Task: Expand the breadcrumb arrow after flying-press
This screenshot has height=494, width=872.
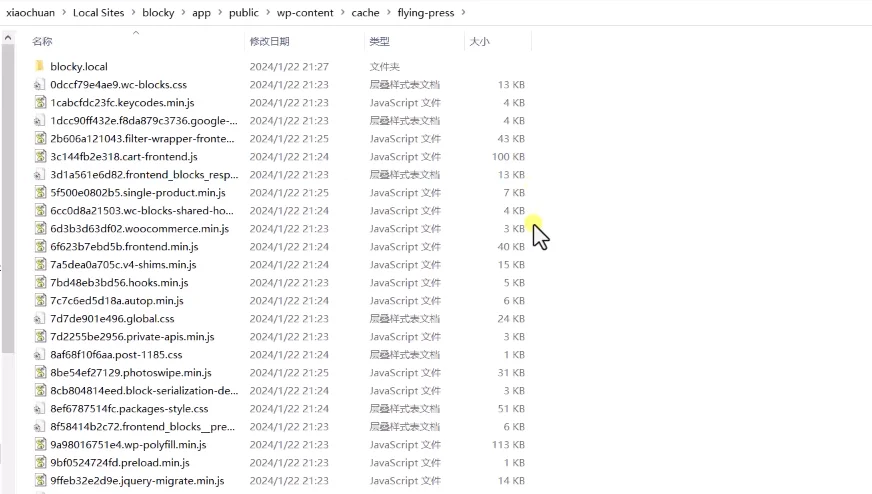Action: (x=464, y=13)
